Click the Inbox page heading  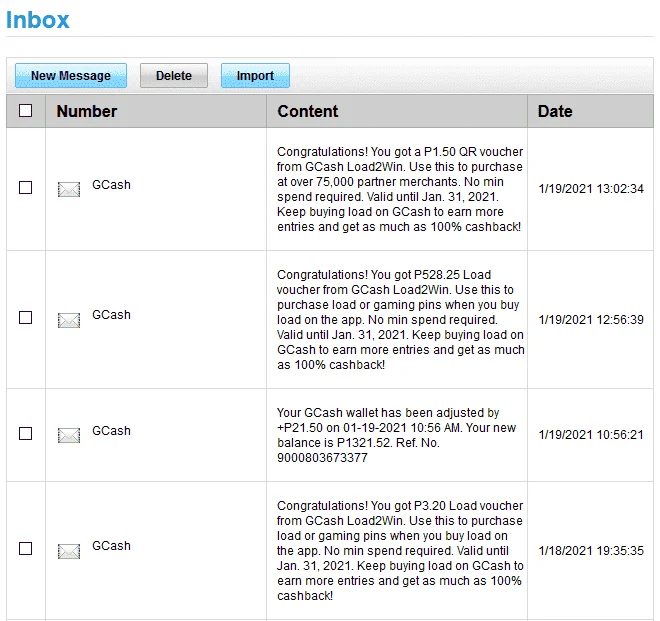[x=38, y=20]
